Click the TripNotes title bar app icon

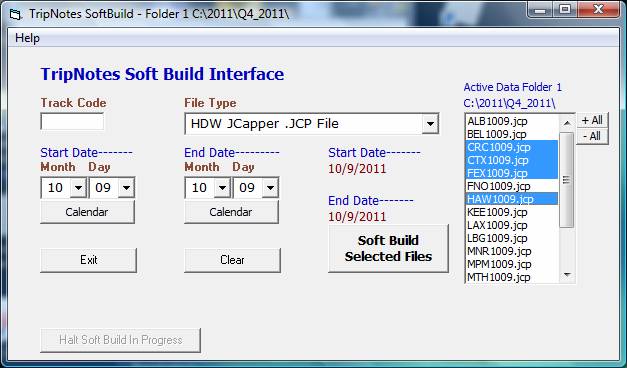[x=15, y=14]
